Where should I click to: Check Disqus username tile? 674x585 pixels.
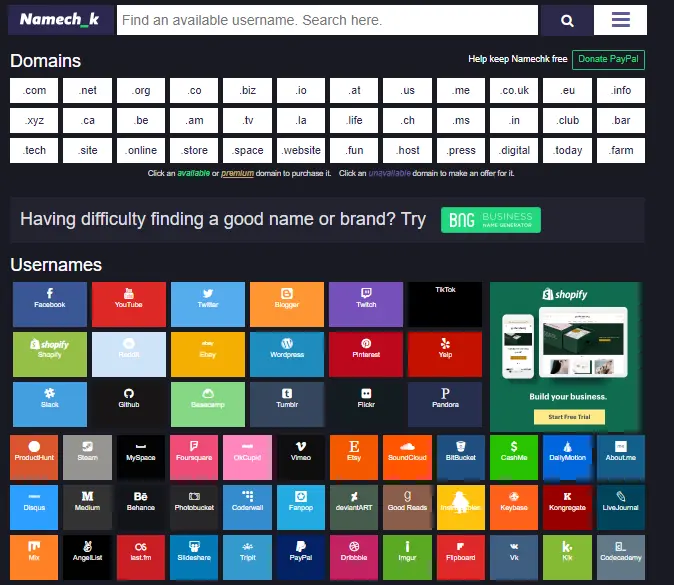click(34, 508)
